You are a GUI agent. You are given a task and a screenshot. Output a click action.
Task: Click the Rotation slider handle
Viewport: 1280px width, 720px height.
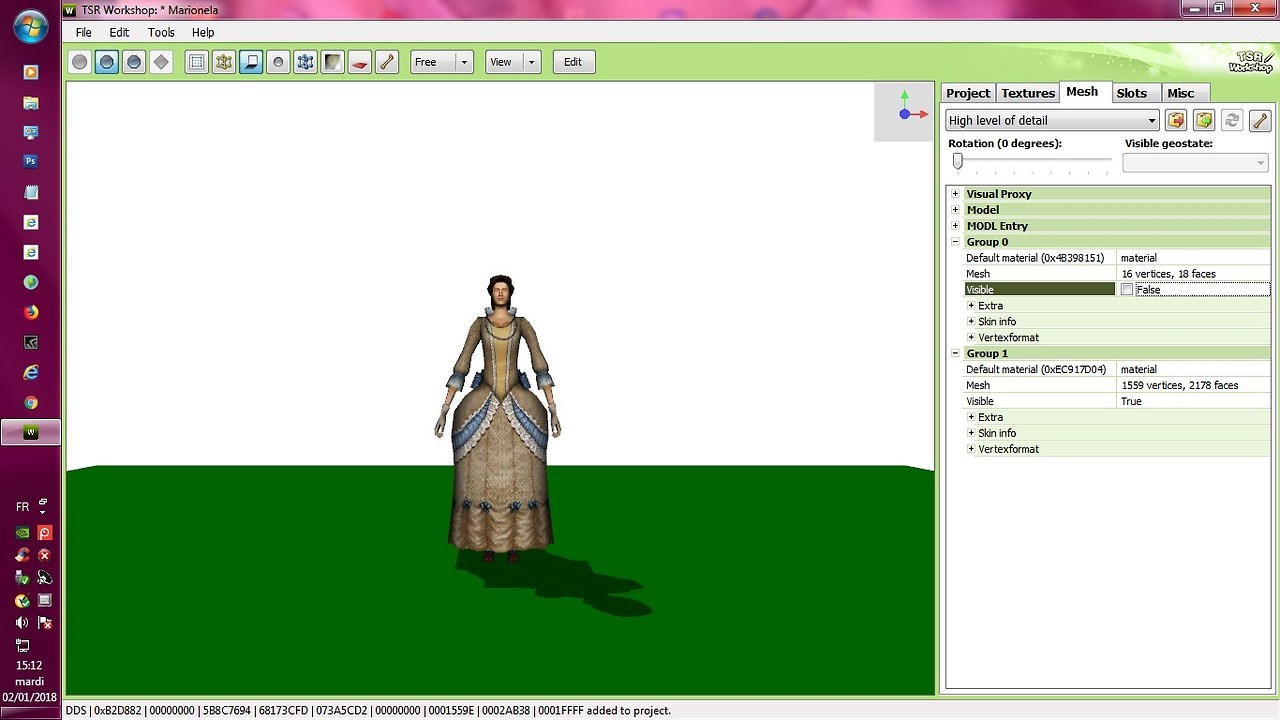957,161
